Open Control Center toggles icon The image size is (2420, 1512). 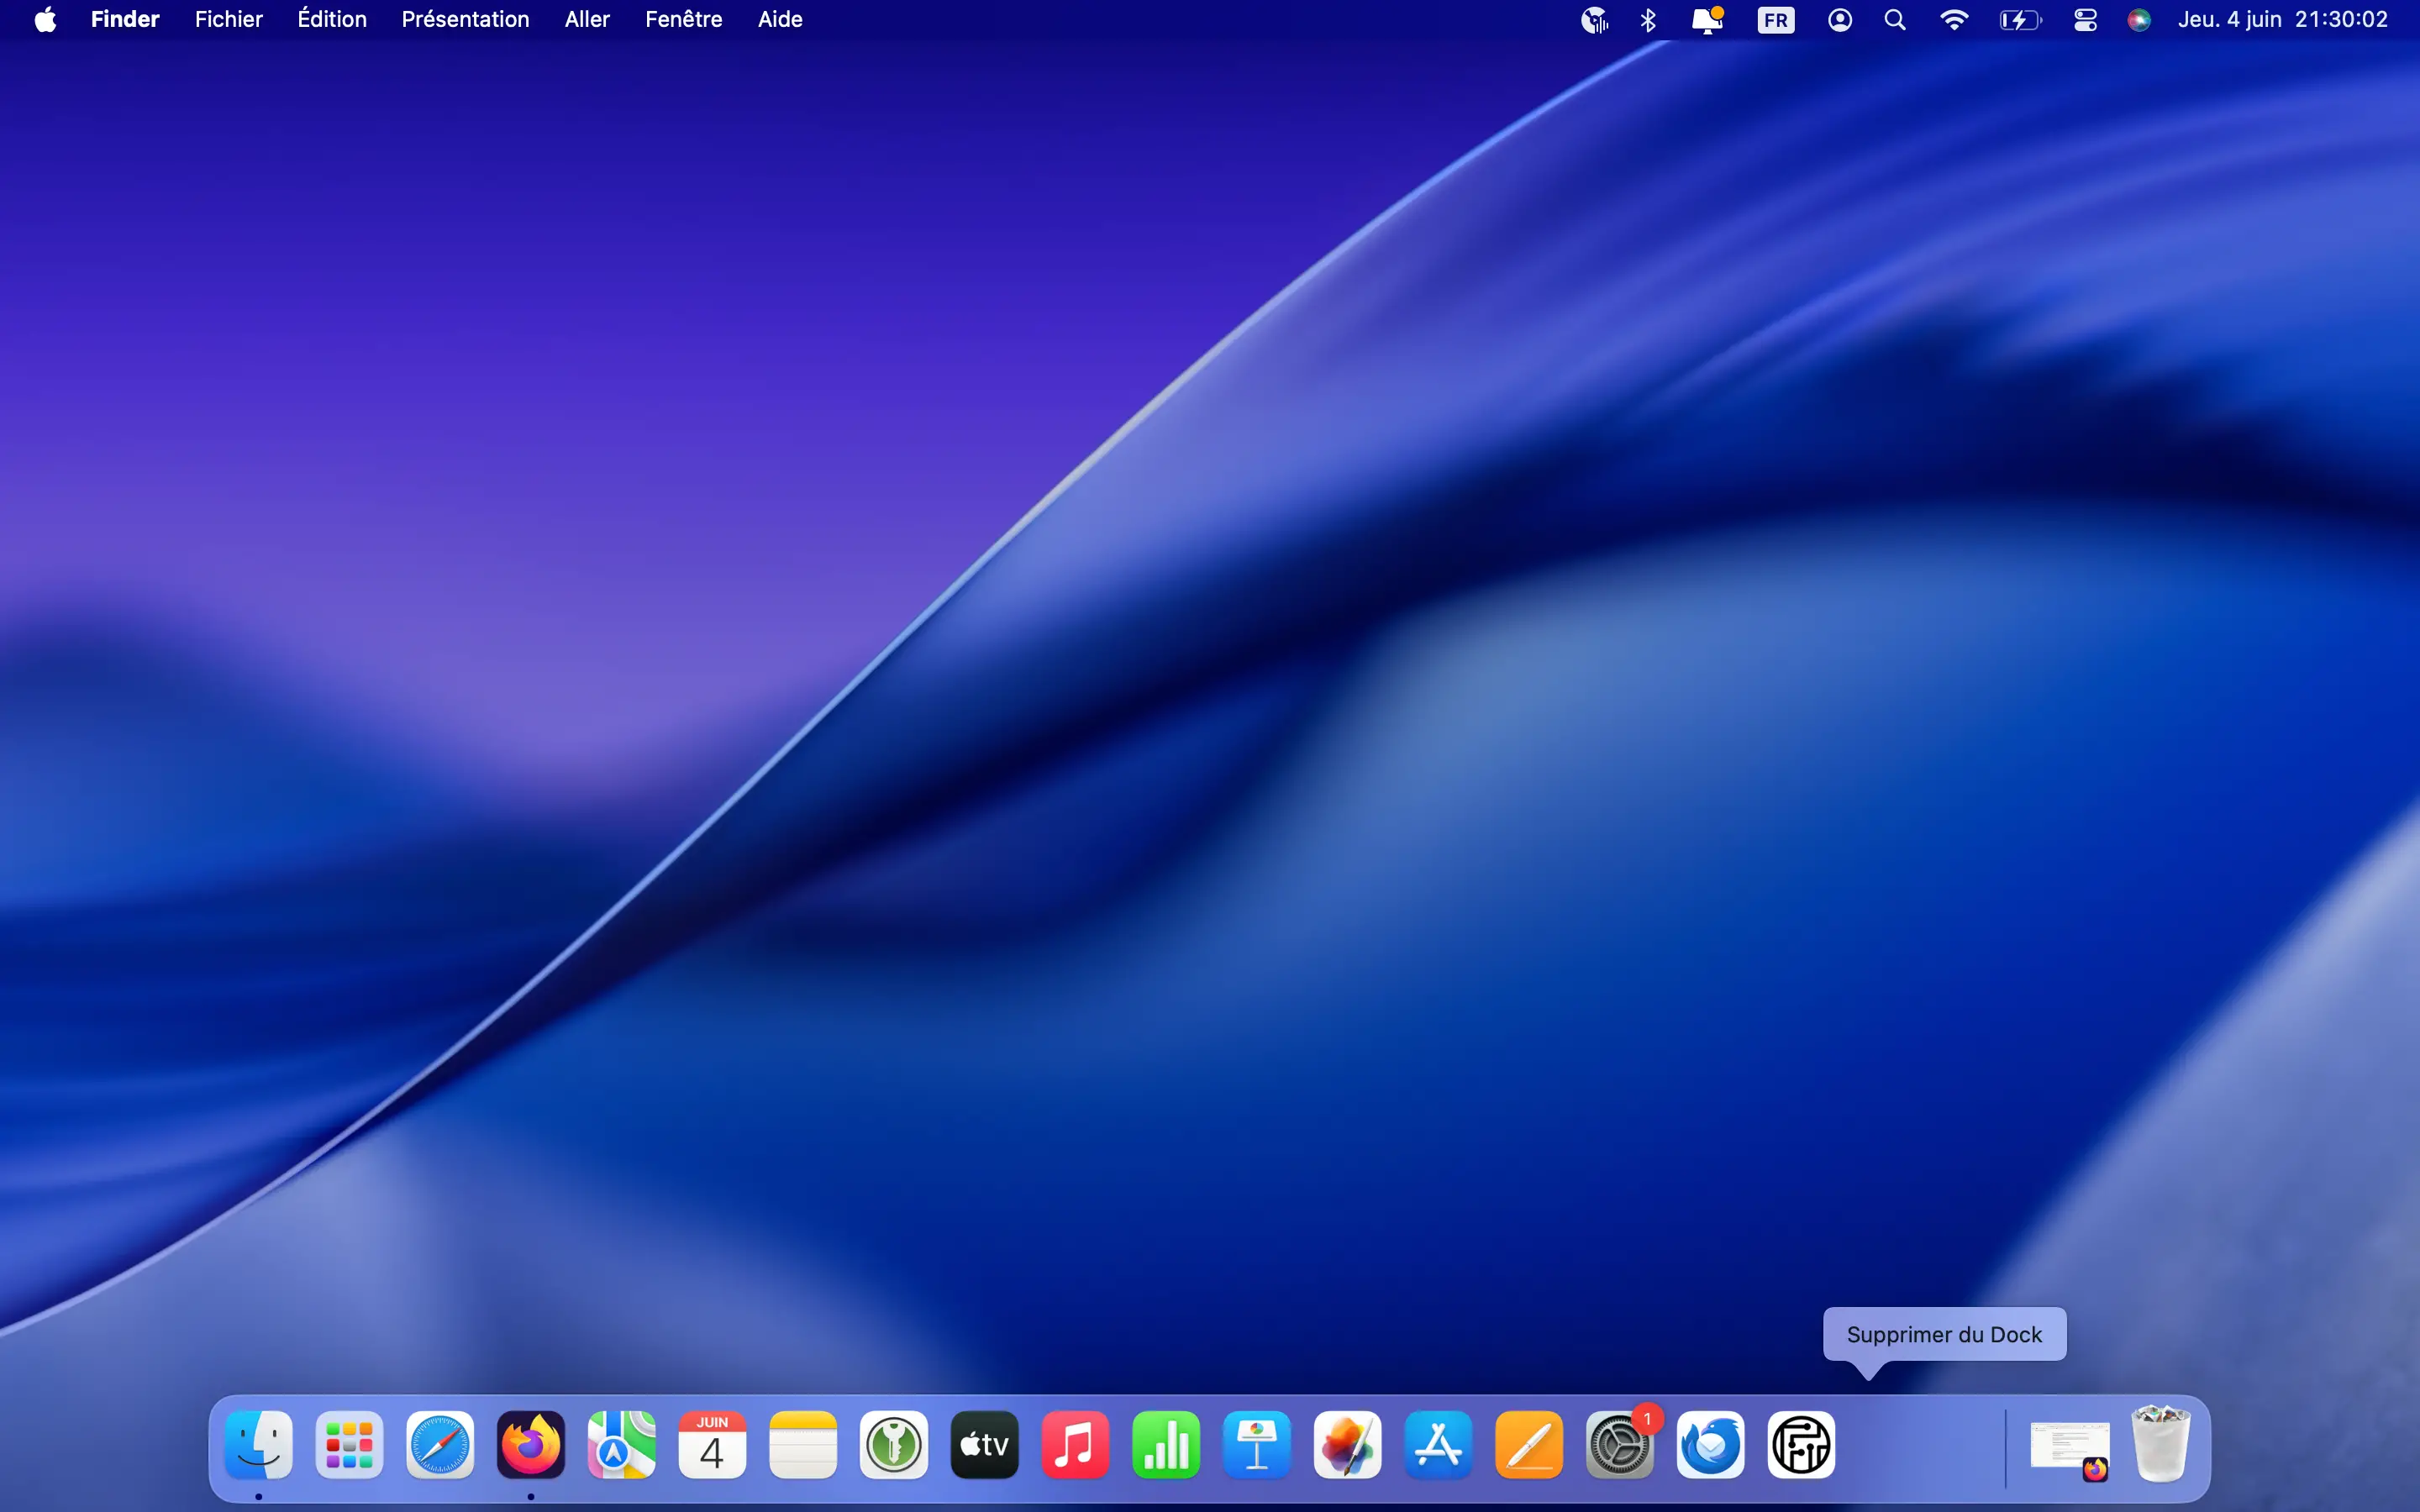pyautogui.click(x=2085, y=20)
